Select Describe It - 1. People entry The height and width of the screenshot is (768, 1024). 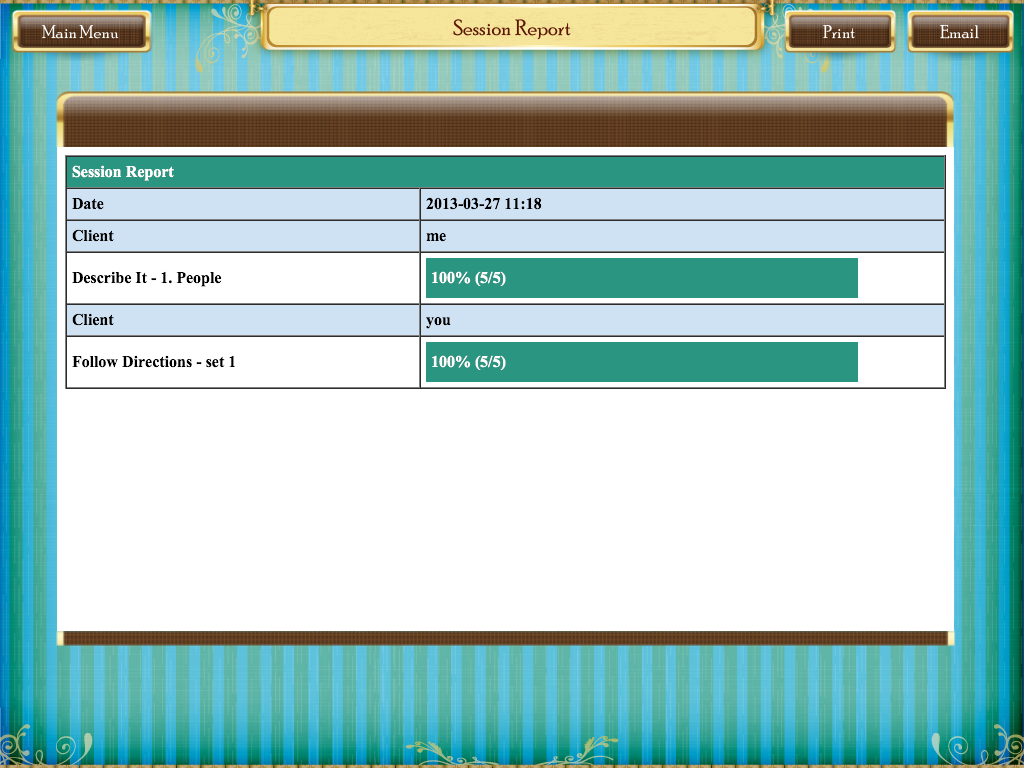pyautogui.click(x=146, y=277)
